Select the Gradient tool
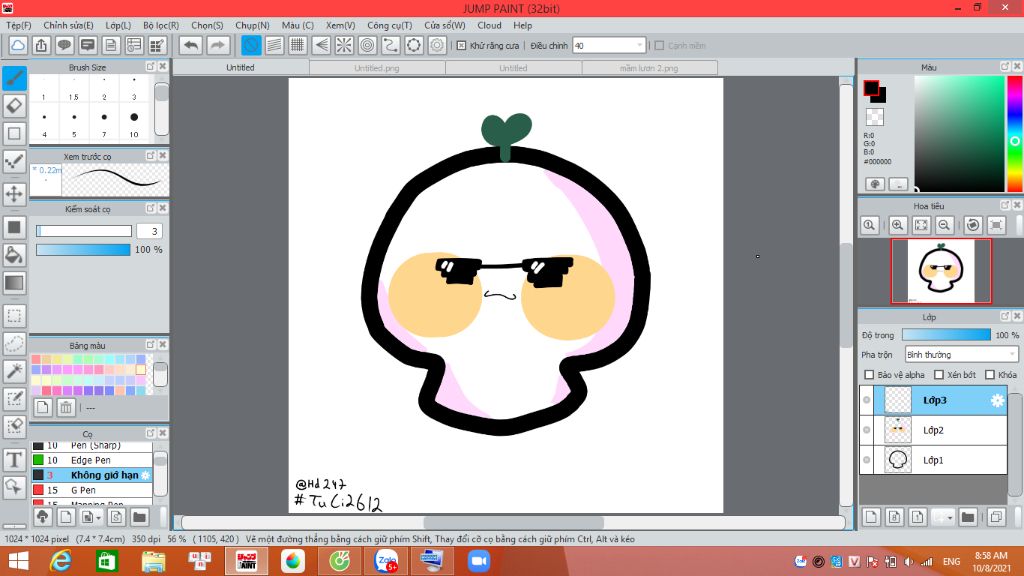The height and width of the screenshot is (576, 1024). (14, 283)
